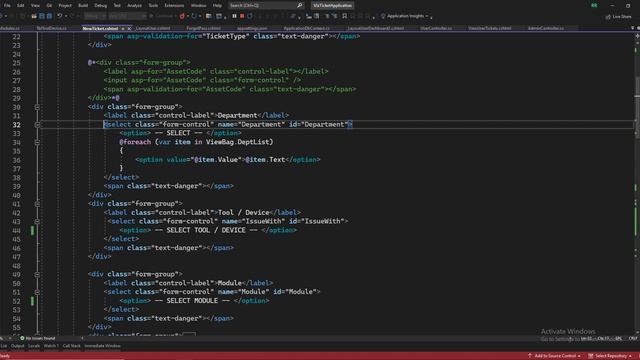The width and height of the screenshot is (640, 360).
Task: Open the Output panel tab
Action: click(x=17, y=346)
